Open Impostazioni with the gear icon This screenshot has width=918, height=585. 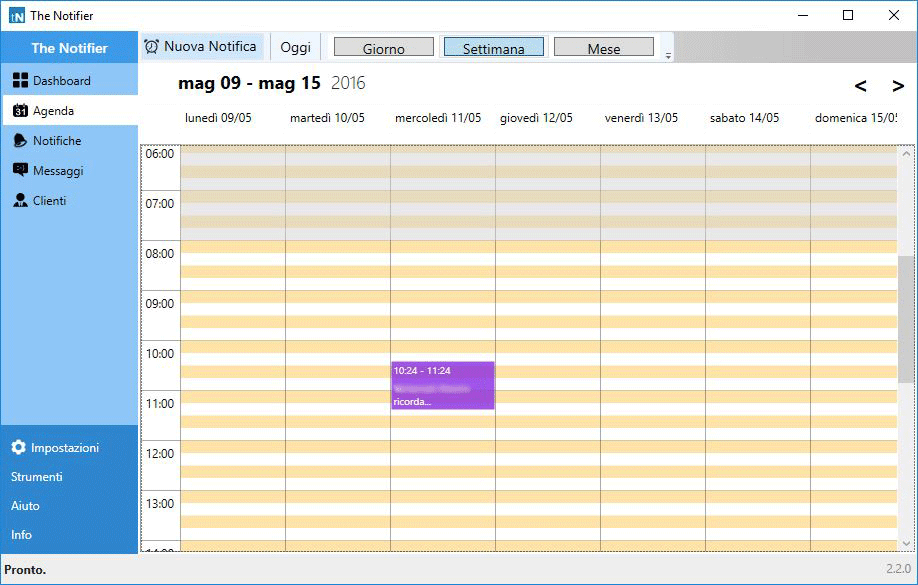pos(17,447)
